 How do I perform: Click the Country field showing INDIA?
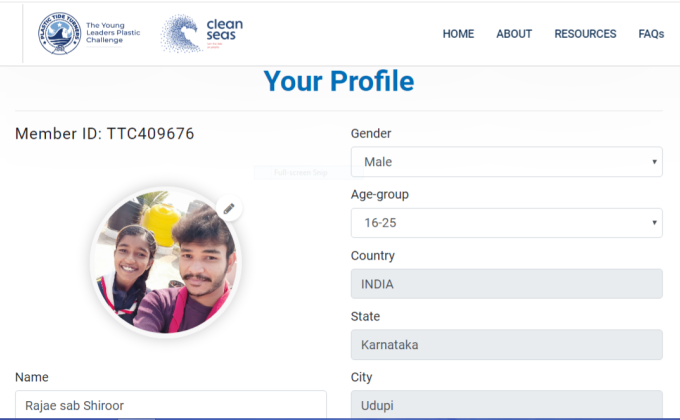pos(507,284)
